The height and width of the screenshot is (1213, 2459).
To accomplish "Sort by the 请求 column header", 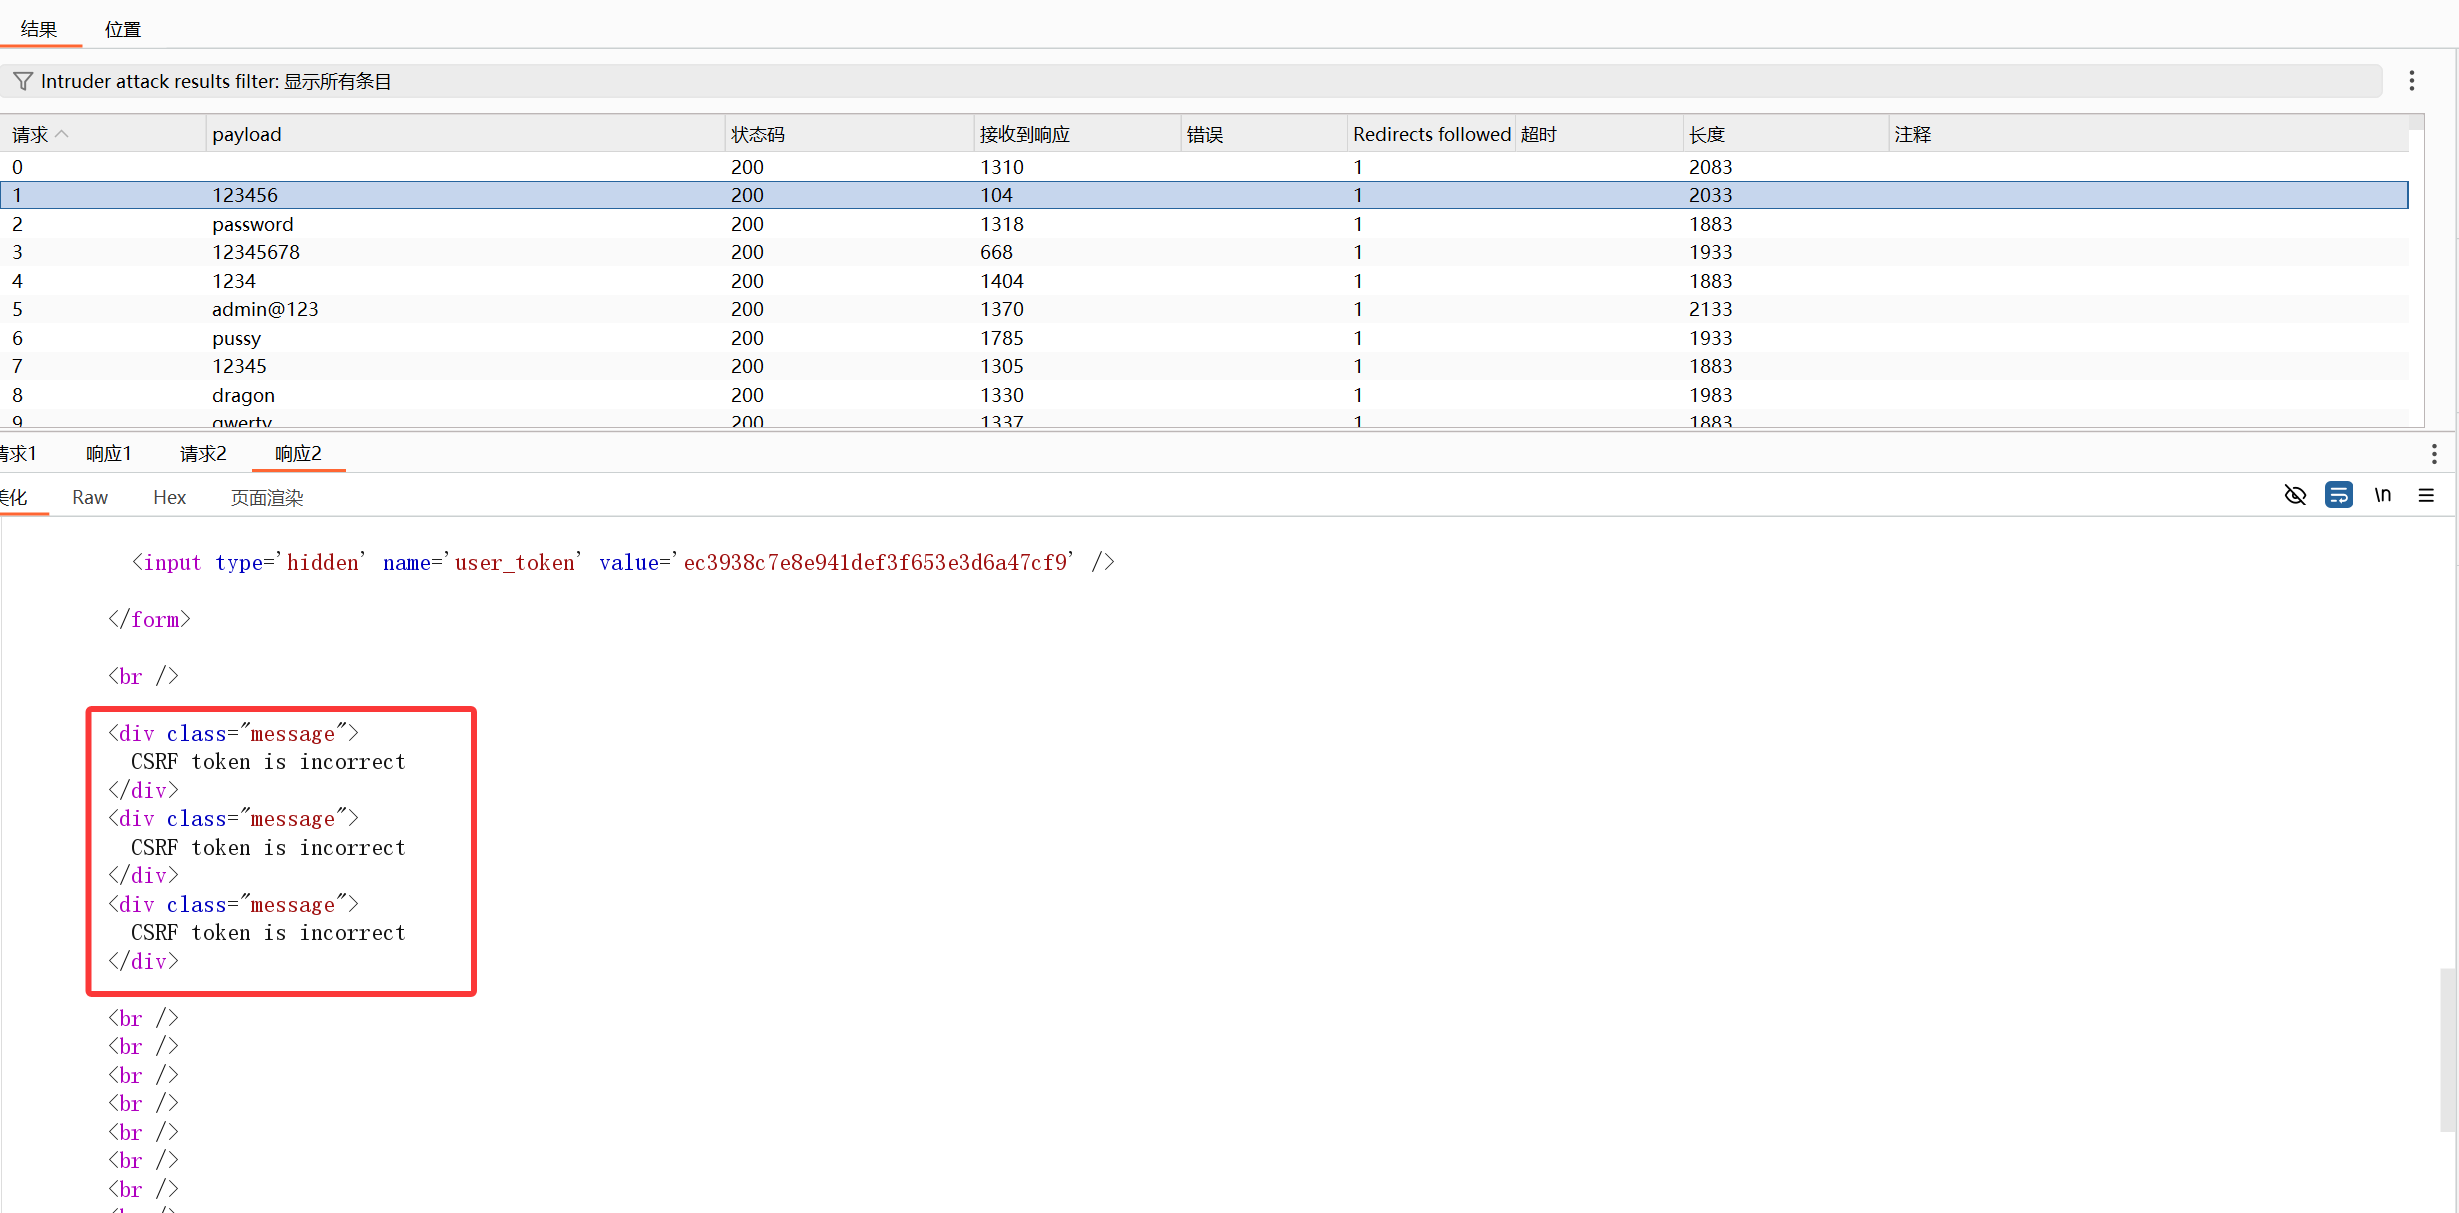I will pos(103,134).
